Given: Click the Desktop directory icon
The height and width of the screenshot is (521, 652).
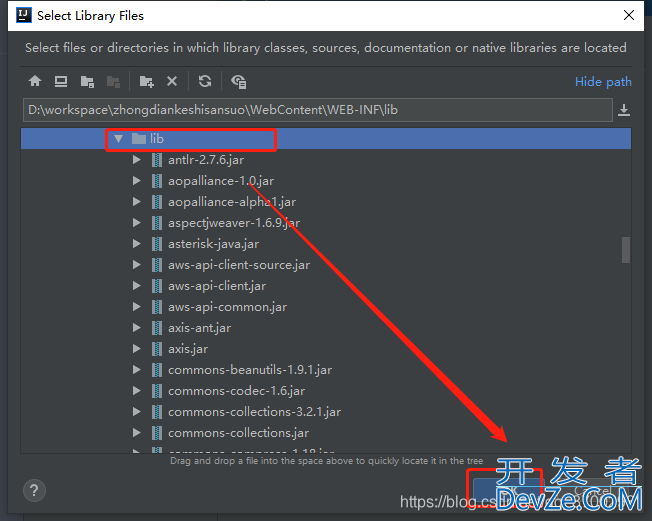Looking at the screenshot, I should click(61, 81).
